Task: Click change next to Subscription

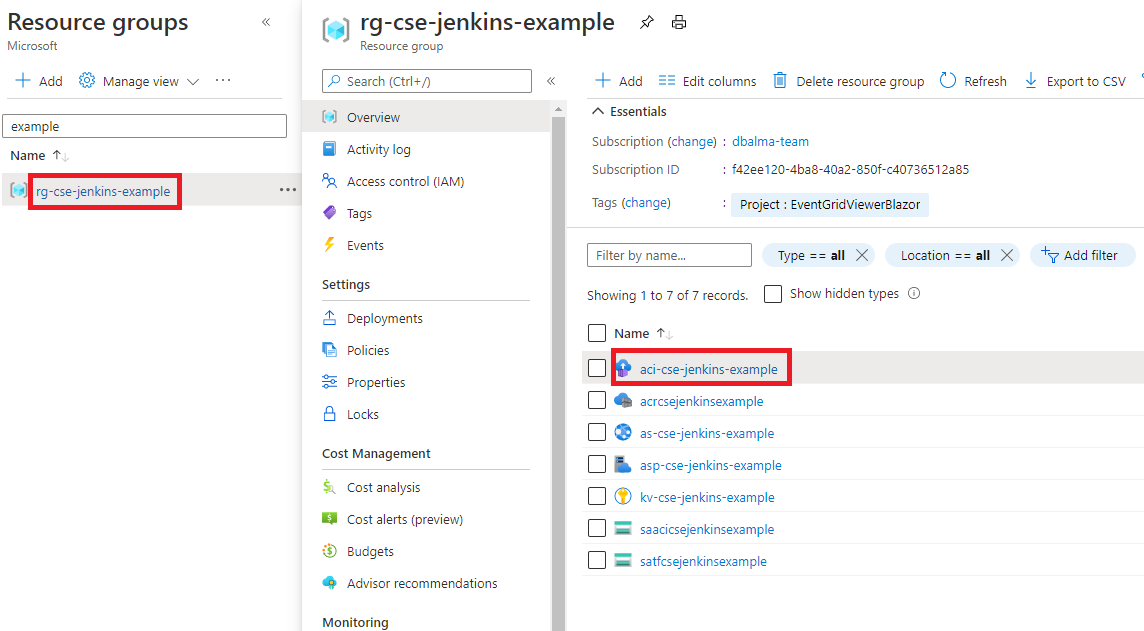Action: coord(693,142)
